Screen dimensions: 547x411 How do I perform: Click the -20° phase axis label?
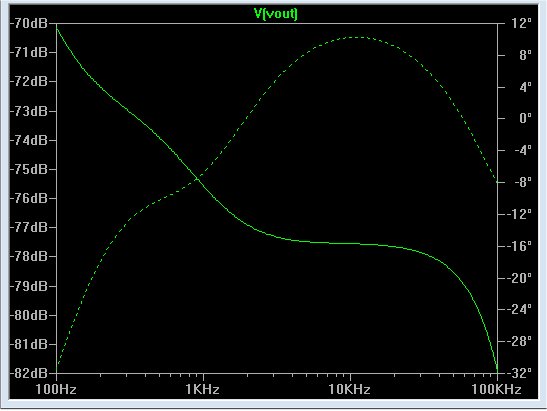pyautogui.click(x=519, y=278)
